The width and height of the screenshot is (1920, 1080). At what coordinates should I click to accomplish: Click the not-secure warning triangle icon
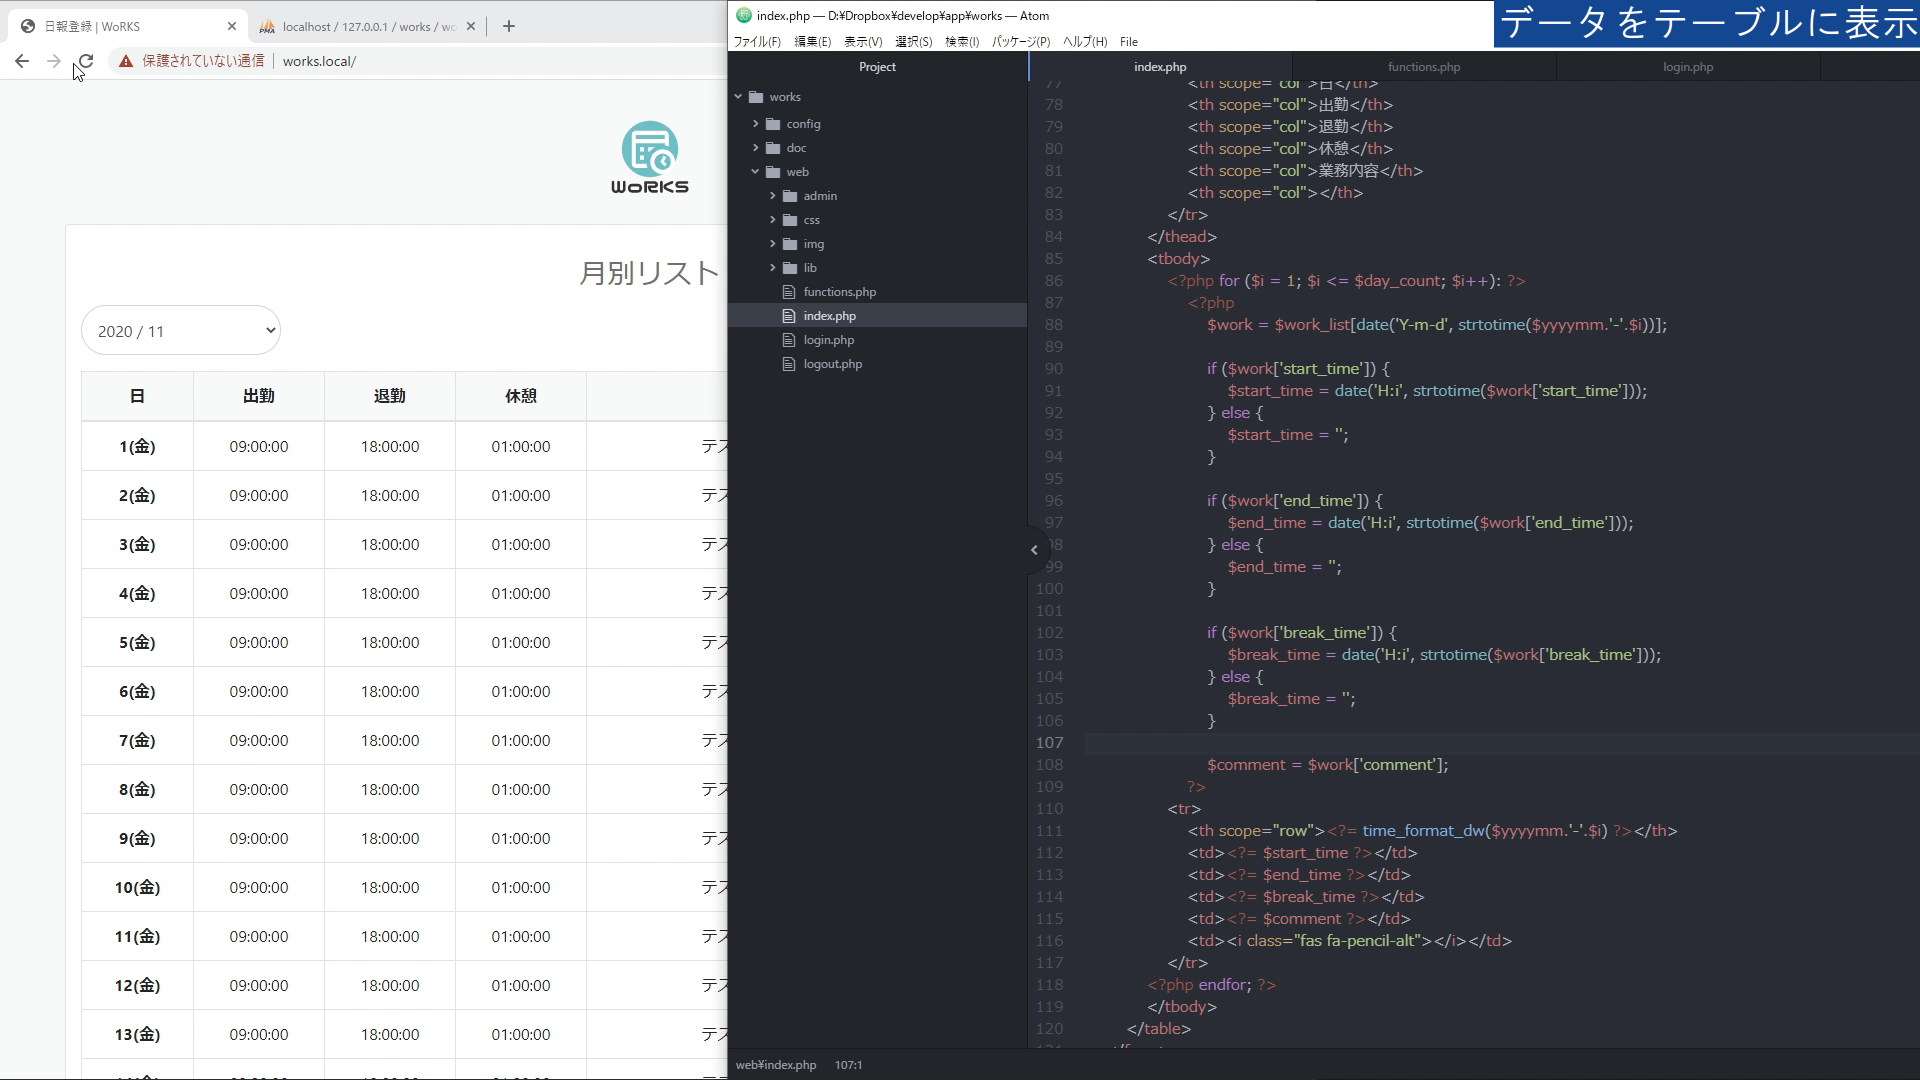(126, 61)
